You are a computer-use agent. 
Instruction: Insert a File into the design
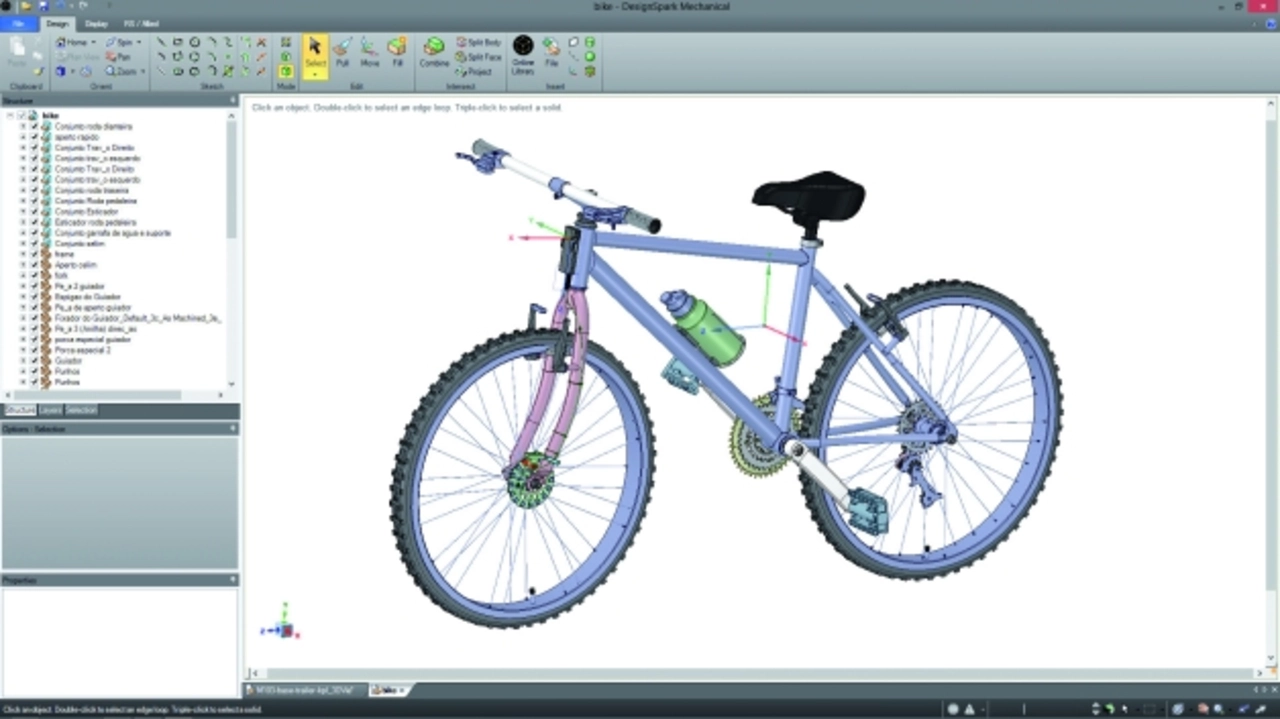pos(551,53)
